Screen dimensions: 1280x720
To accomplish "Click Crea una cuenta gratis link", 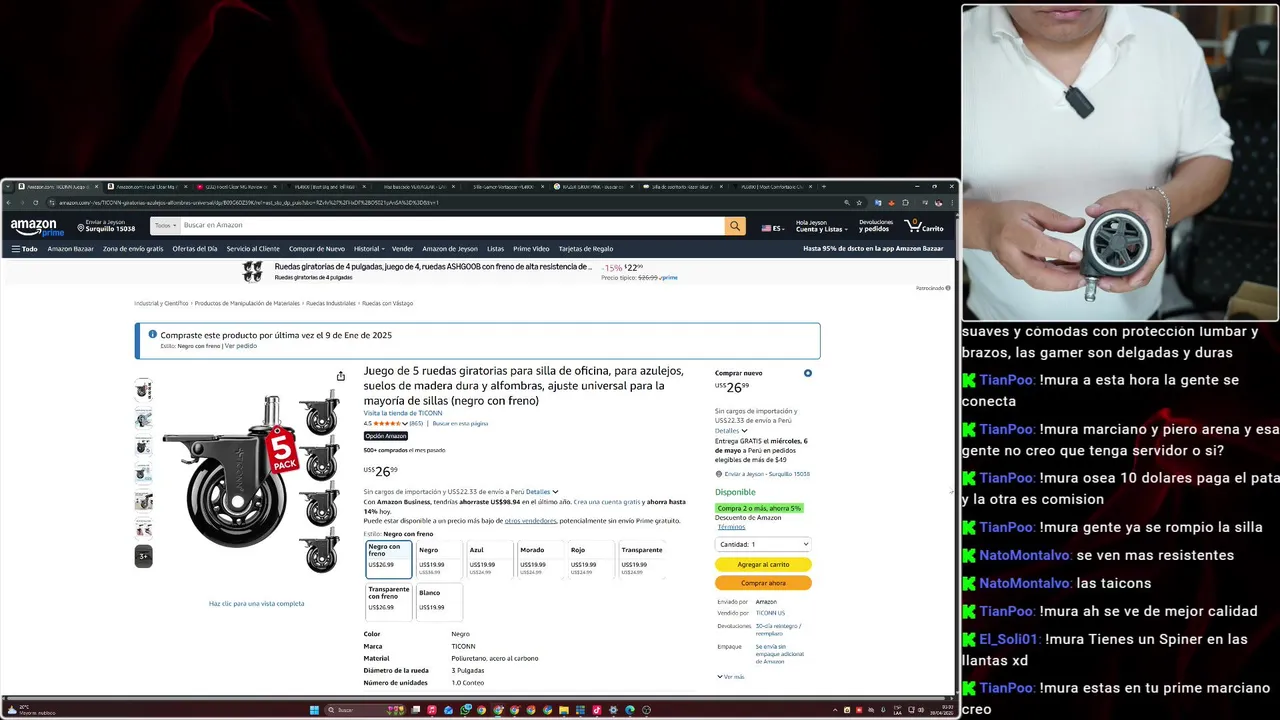I will 607,502.
